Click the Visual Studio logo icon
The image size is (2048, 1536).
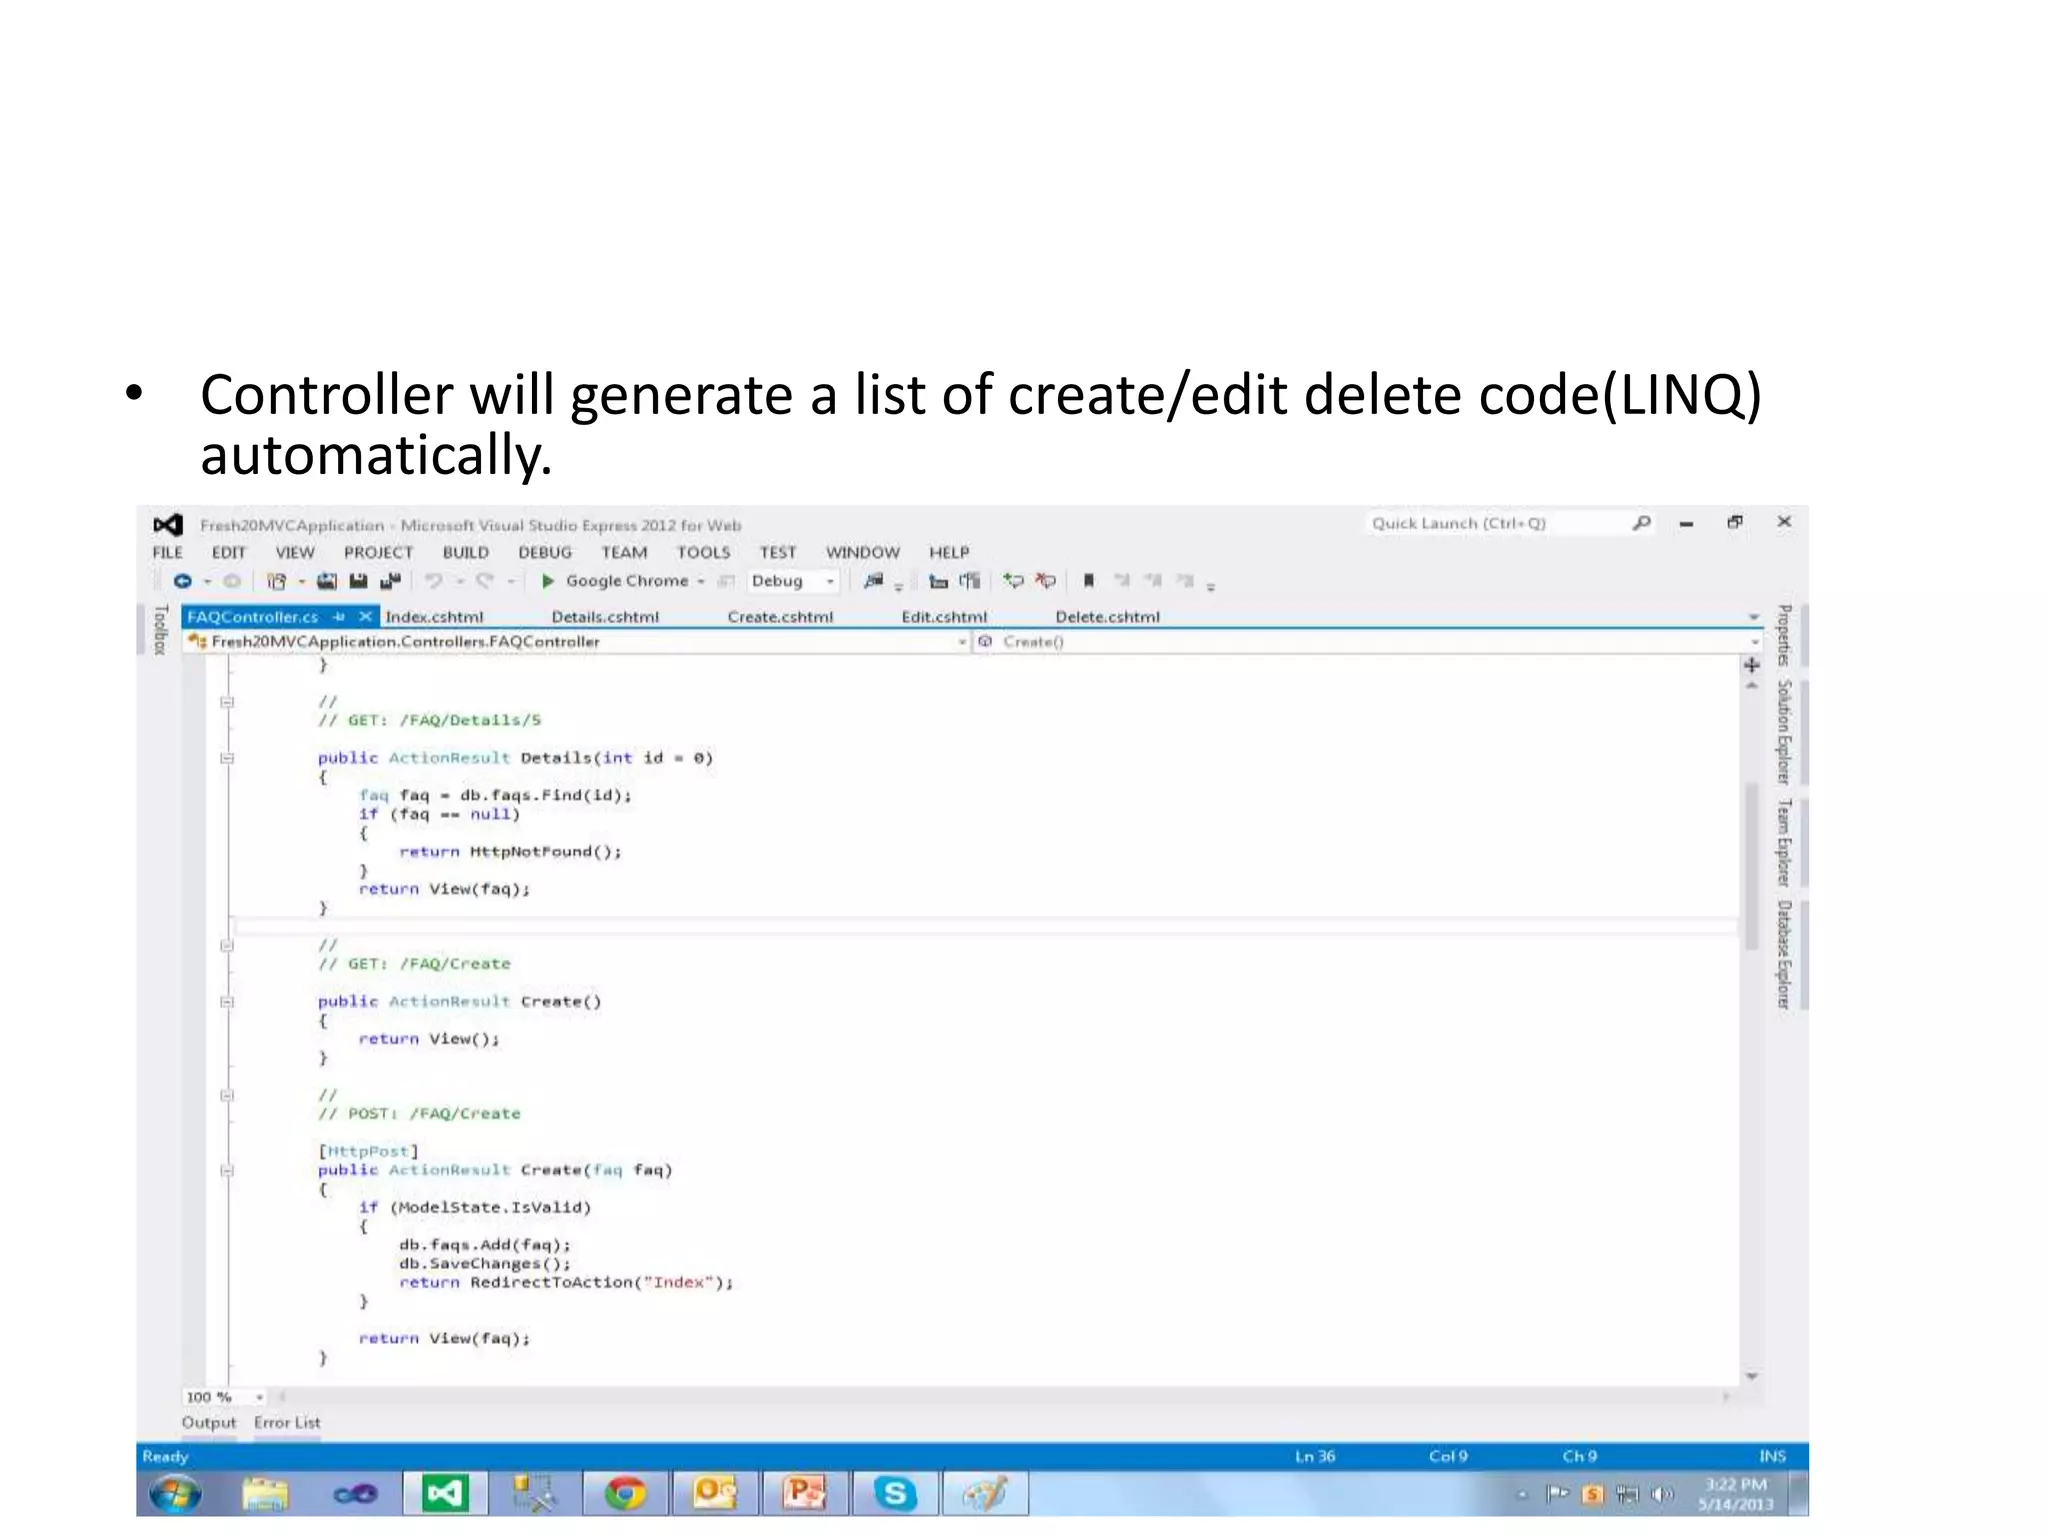167,525
